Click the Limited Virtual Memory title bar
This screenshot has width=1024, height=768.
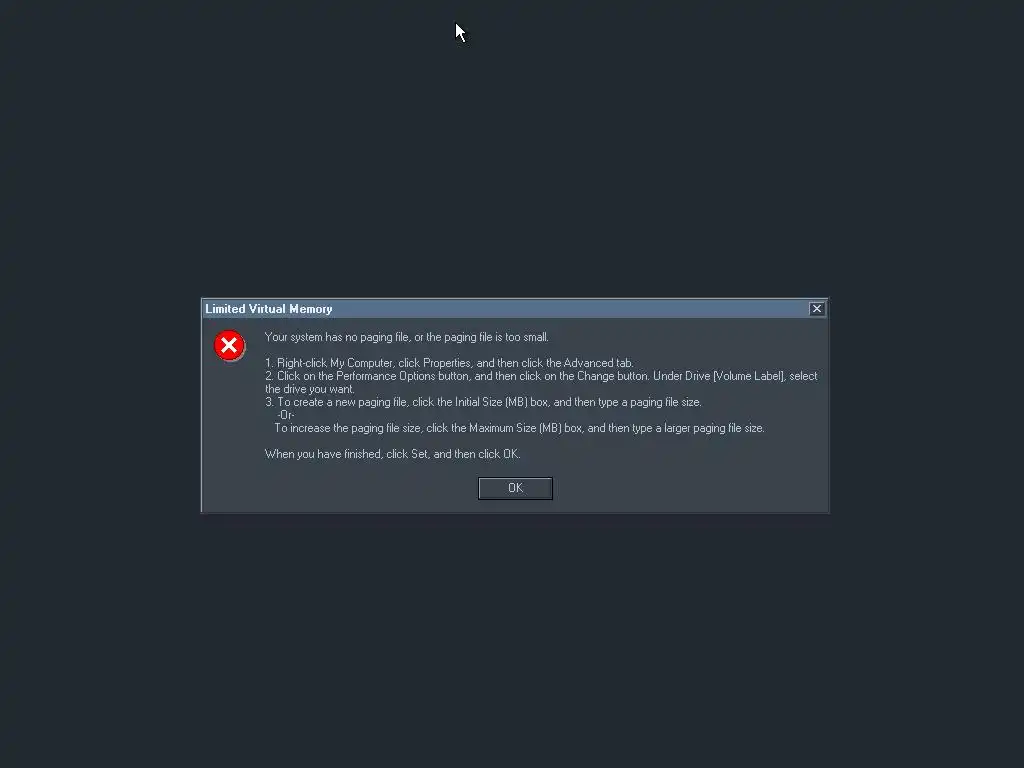click(505, 309)
